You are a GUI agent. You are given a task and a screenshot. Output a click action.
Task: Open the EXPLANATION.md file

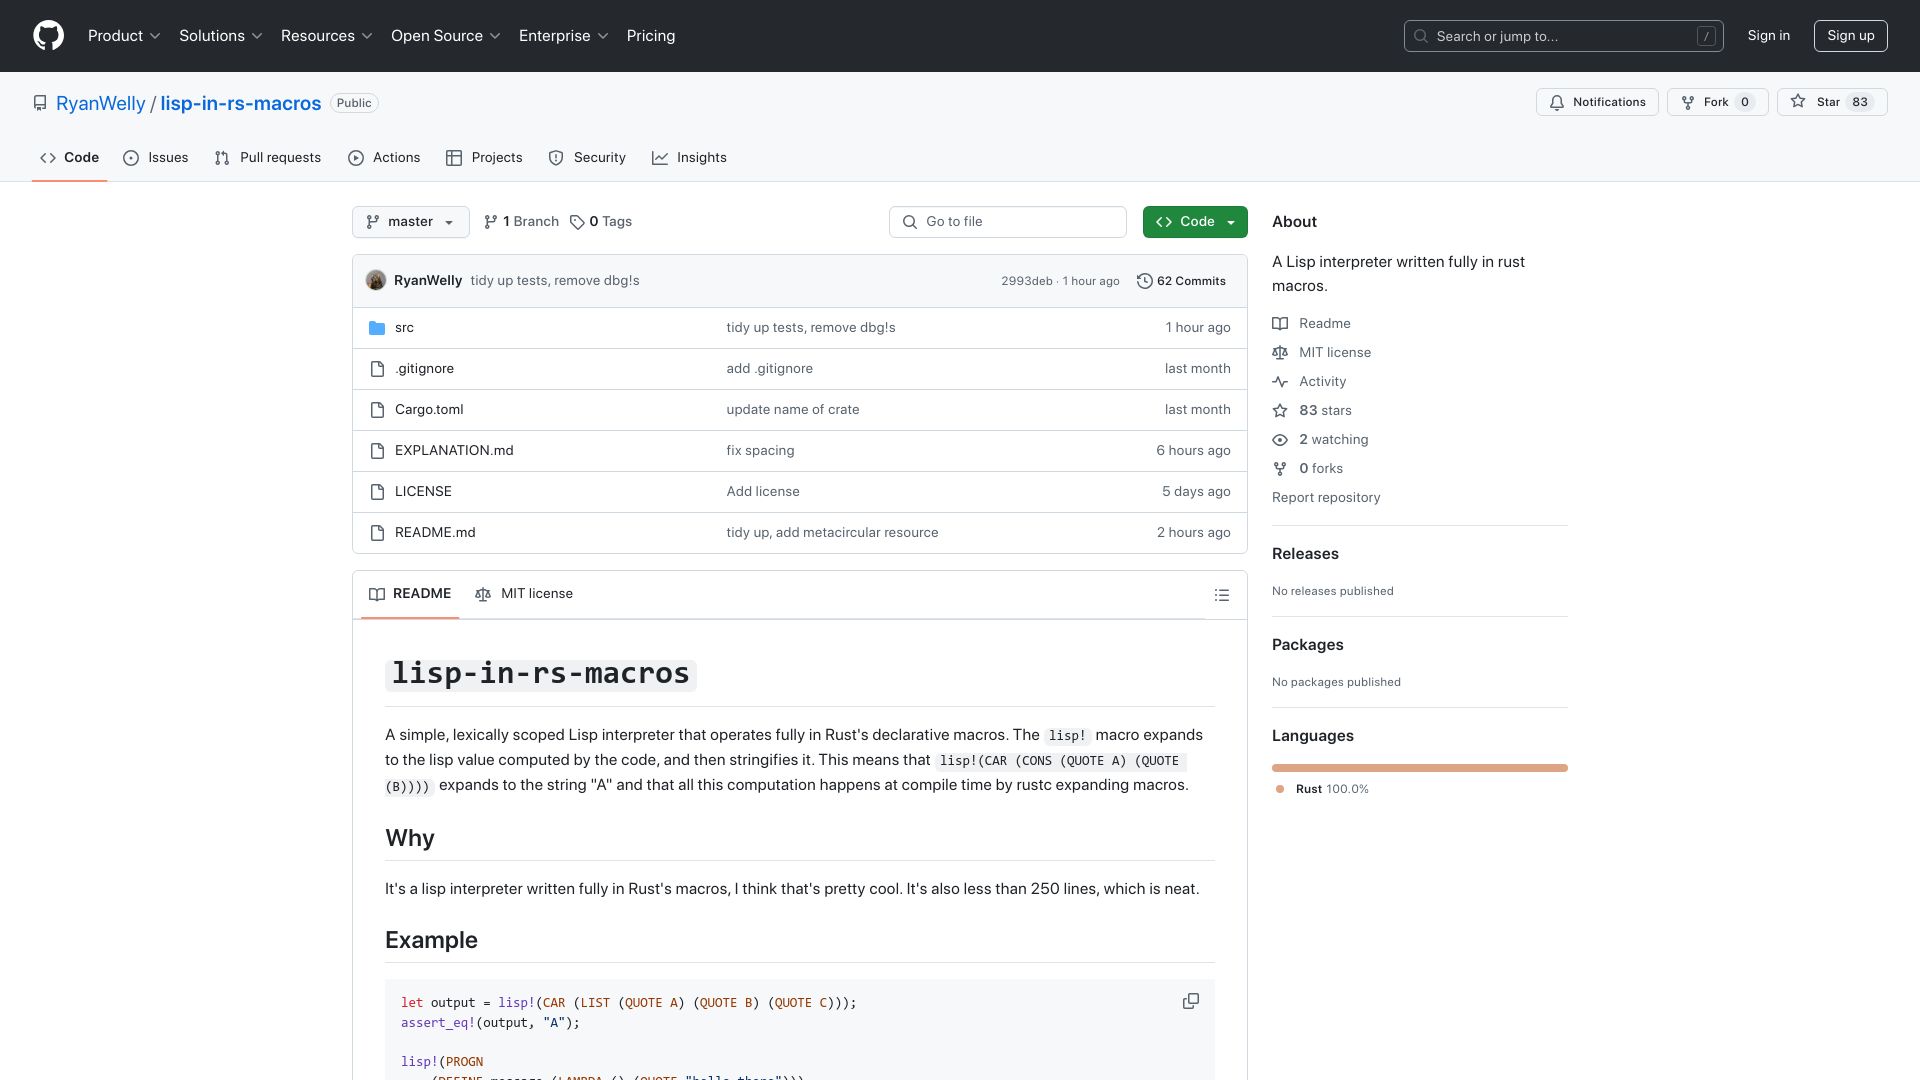coord(454,451)
